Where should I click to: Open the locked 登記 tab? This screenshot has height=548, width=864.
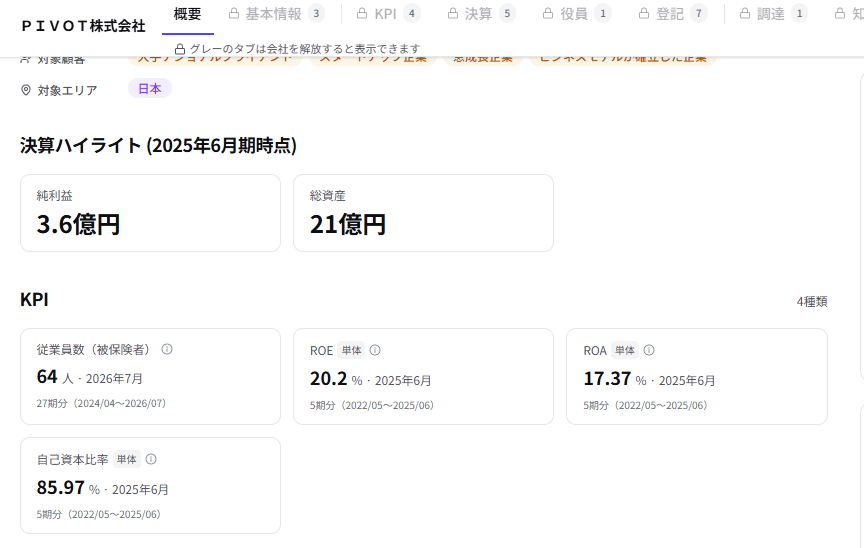673,14
